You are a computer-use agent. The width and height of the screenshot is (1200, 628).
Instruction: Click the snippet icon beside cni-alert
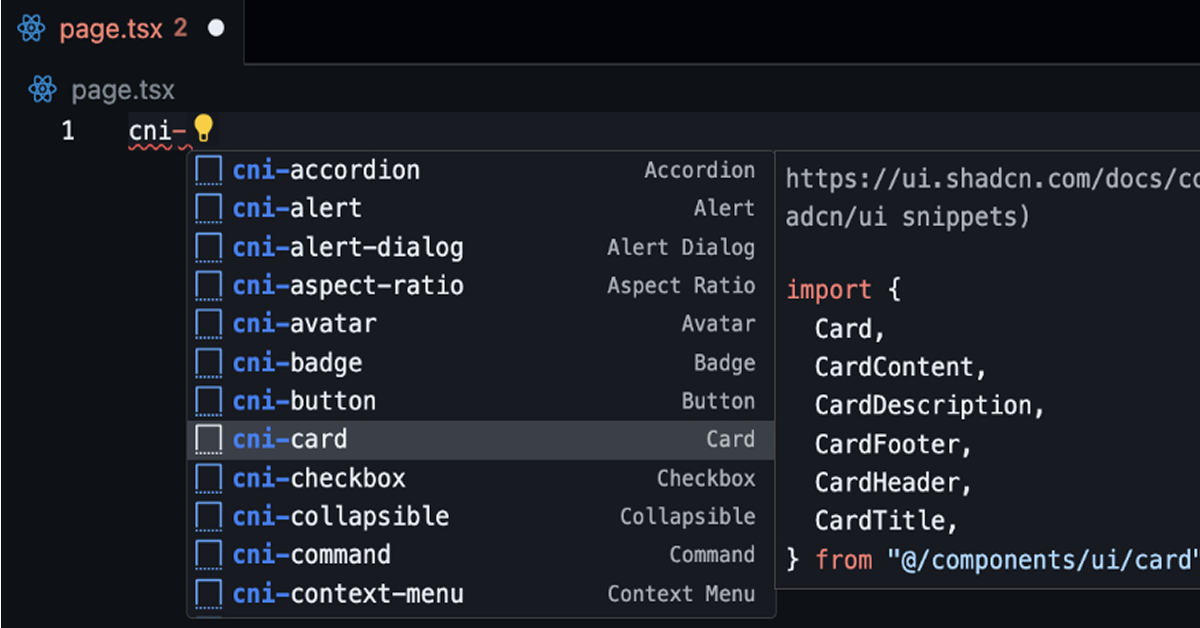(208, 208)
